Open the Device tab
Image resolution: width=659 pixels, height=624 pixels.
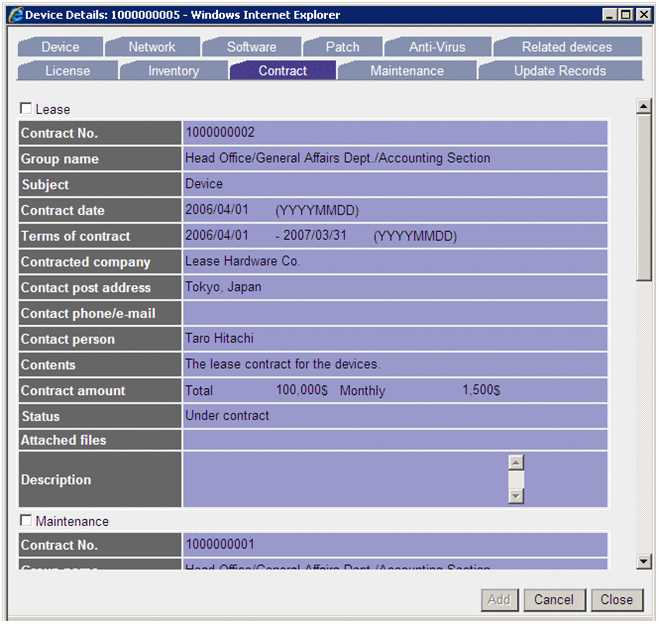pos(60,47)
